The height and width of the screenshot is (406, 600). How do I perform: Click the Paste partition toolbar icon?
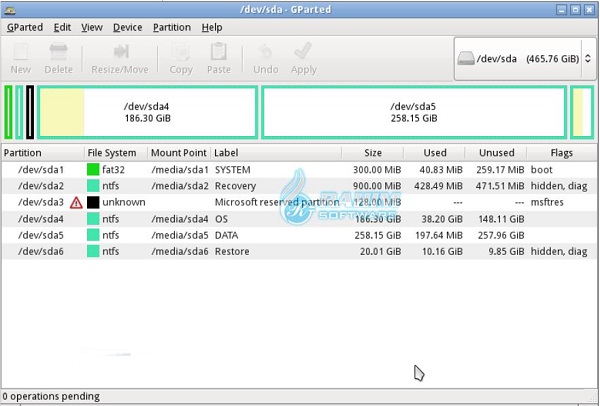click(218, 52)
